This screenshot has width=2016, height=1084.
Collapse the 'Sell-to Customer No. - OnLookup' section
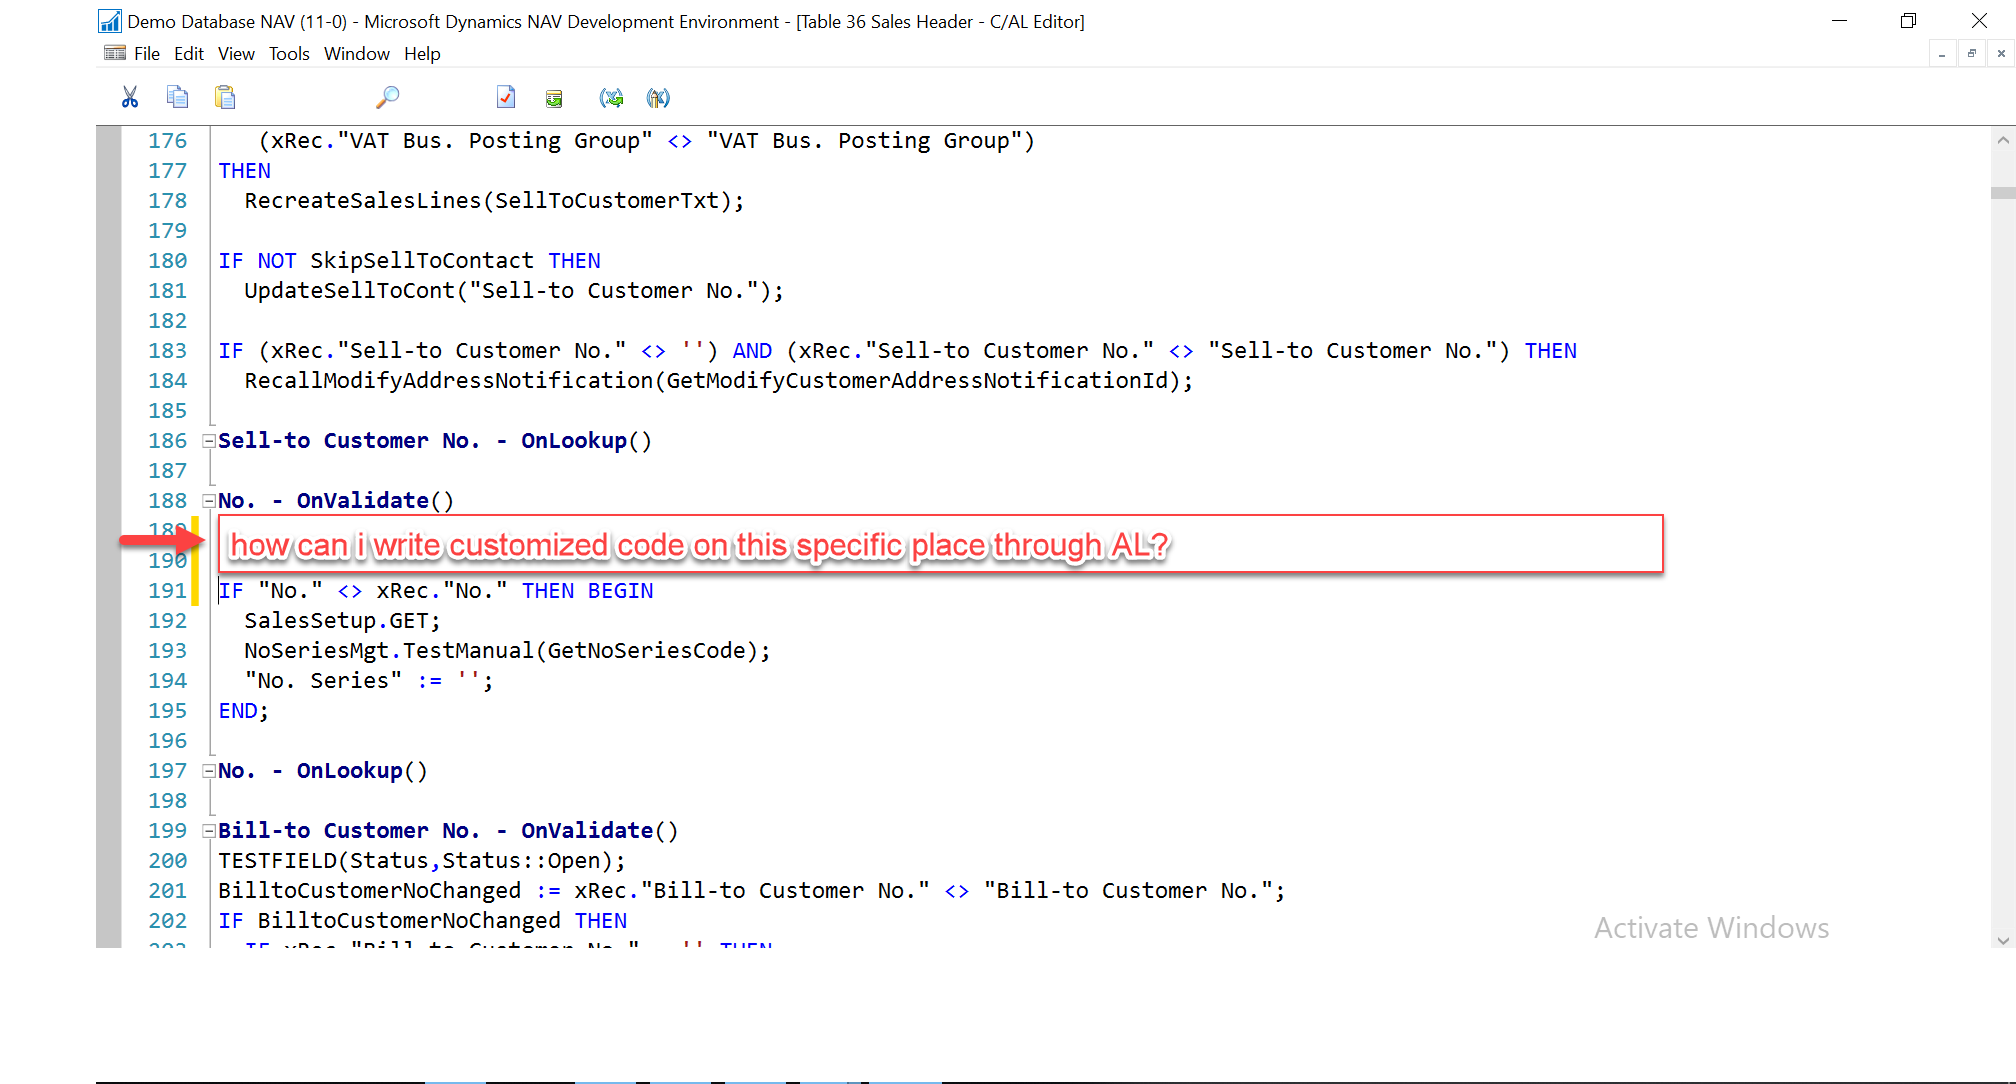[208, 440]
